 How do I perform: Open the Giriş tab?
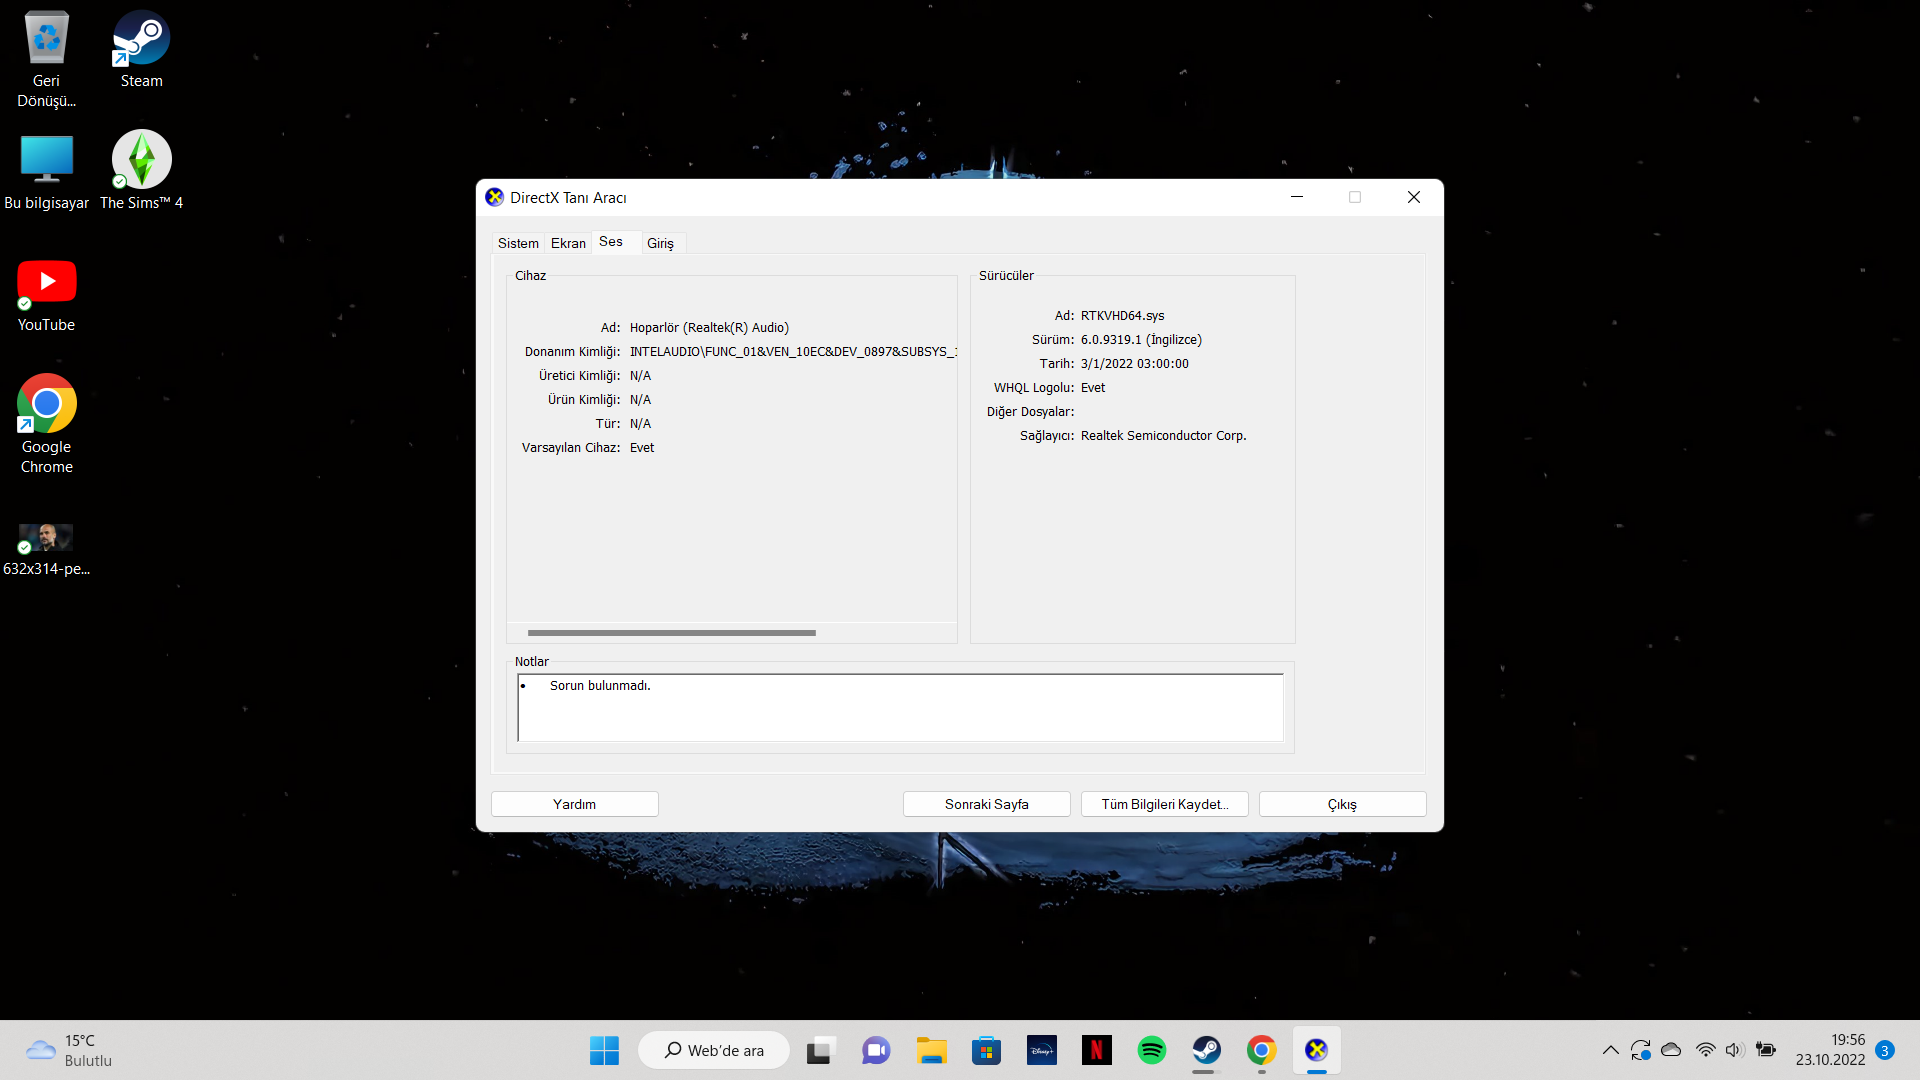click(x=660, y=243)
